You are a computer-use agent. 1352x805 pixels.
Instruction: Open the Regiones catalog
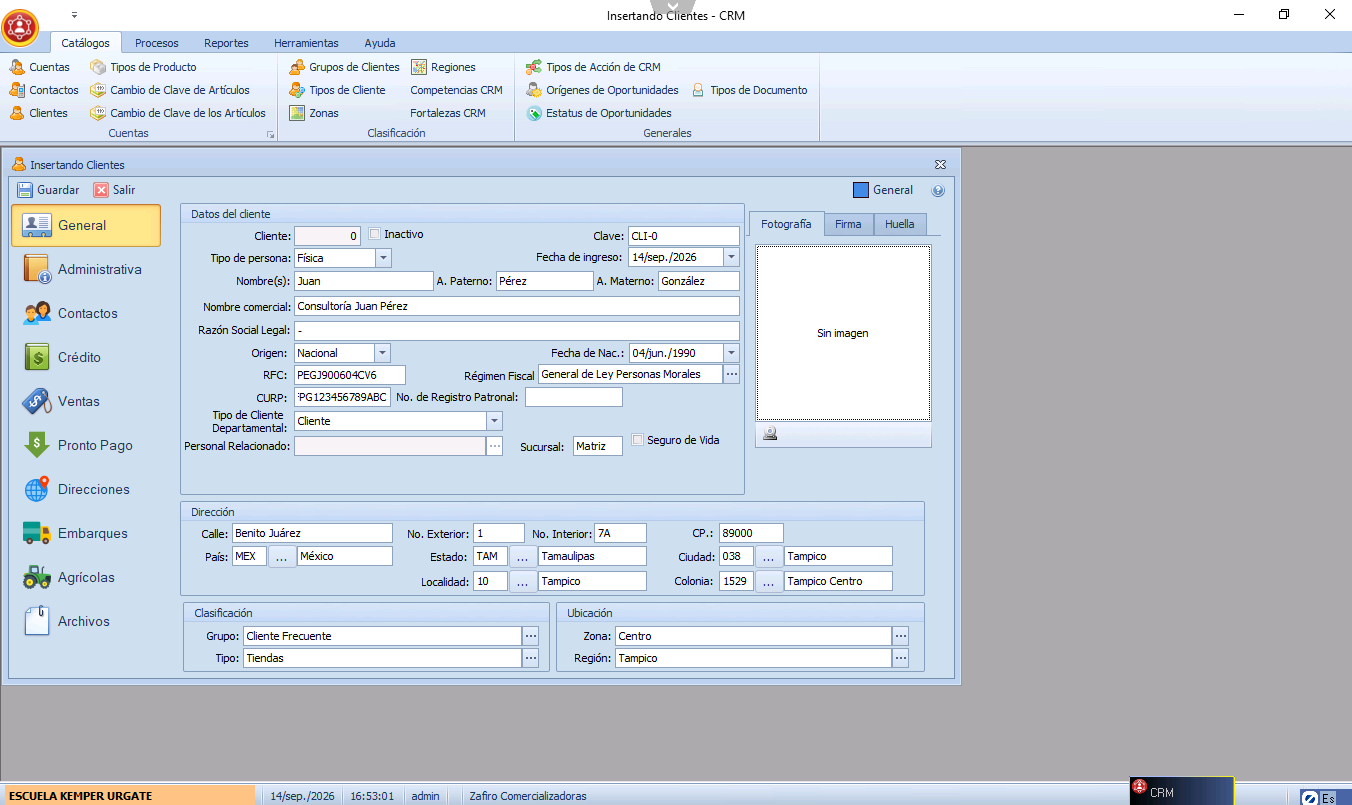(x=443, y=67)
